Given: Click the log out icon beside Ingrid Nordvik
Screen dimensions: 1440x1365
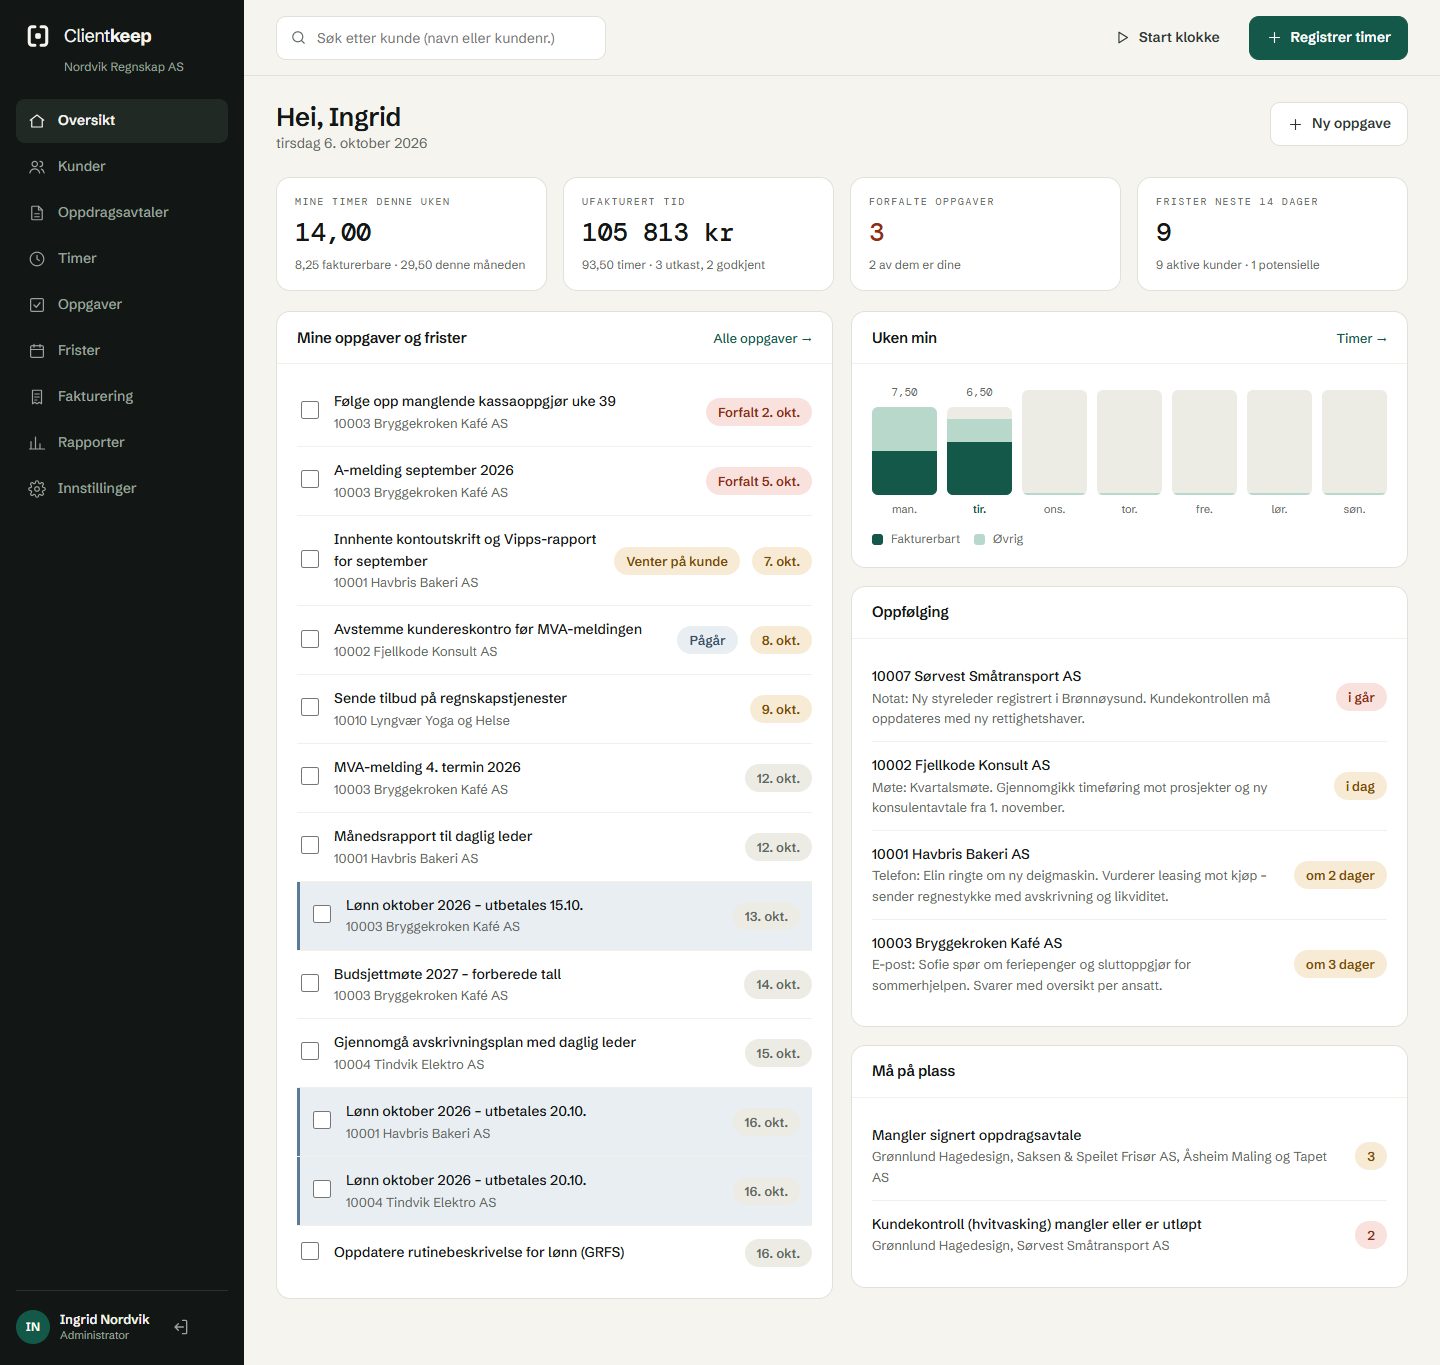Looking at the screenshot, I should pos(181,1327).
